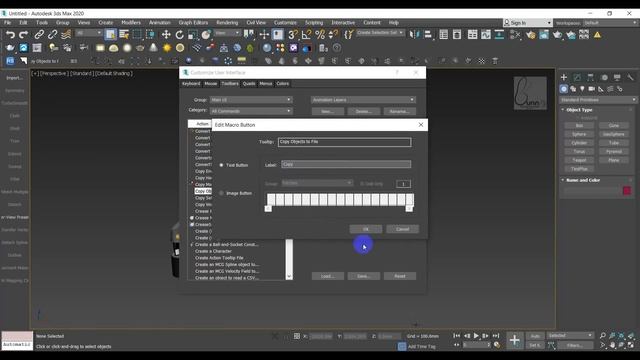Toggle the Auto key mode button
Screen dimensions: 640x360
pyautogui.click(x=536, y=336)
